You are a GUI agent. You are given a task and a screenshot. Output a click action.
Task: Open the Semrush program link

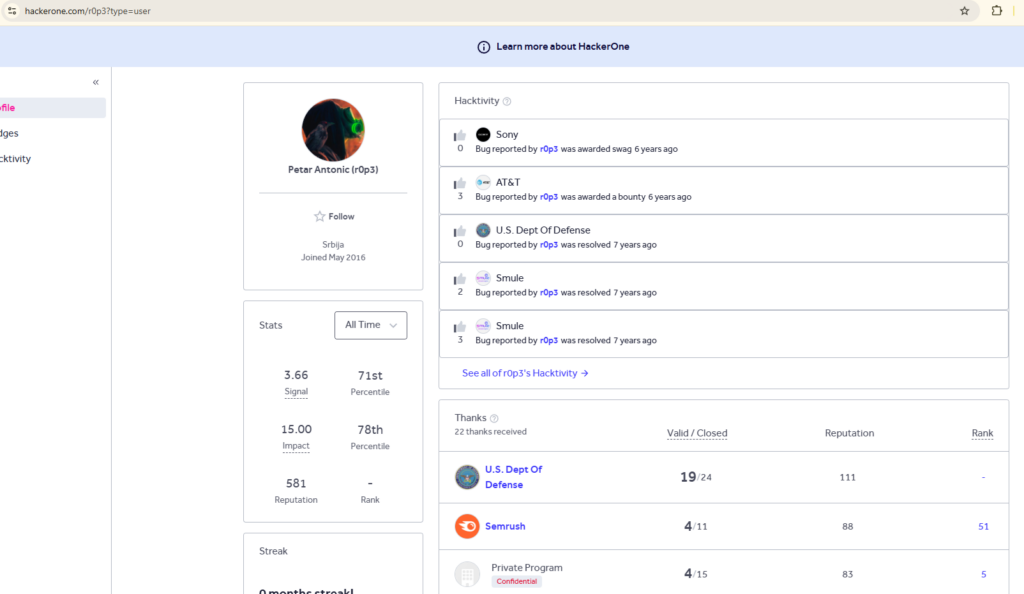point(505,526)
